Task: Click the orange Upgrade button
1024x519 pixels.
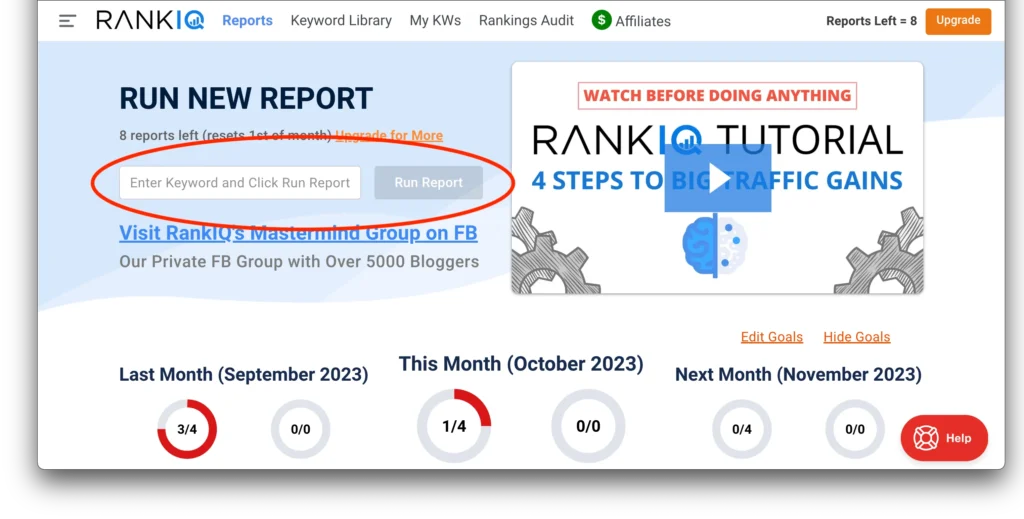Action: pyautogui.click(x=958, y=21)
